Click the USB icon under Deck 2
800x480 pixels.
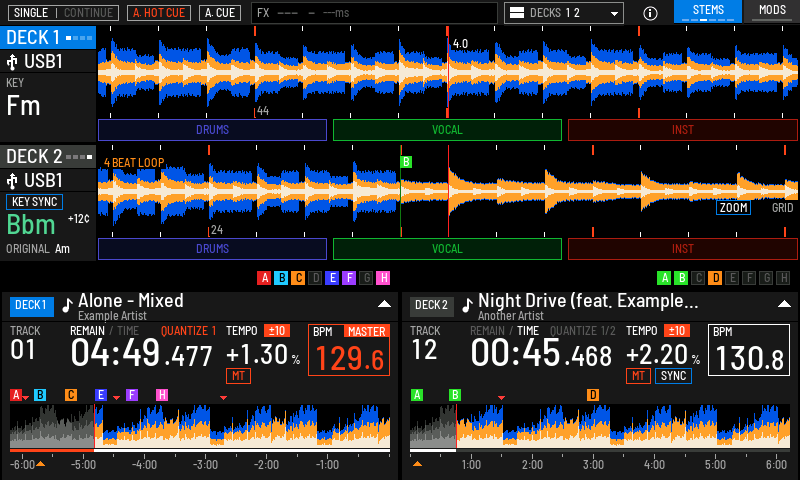(12, 181)
